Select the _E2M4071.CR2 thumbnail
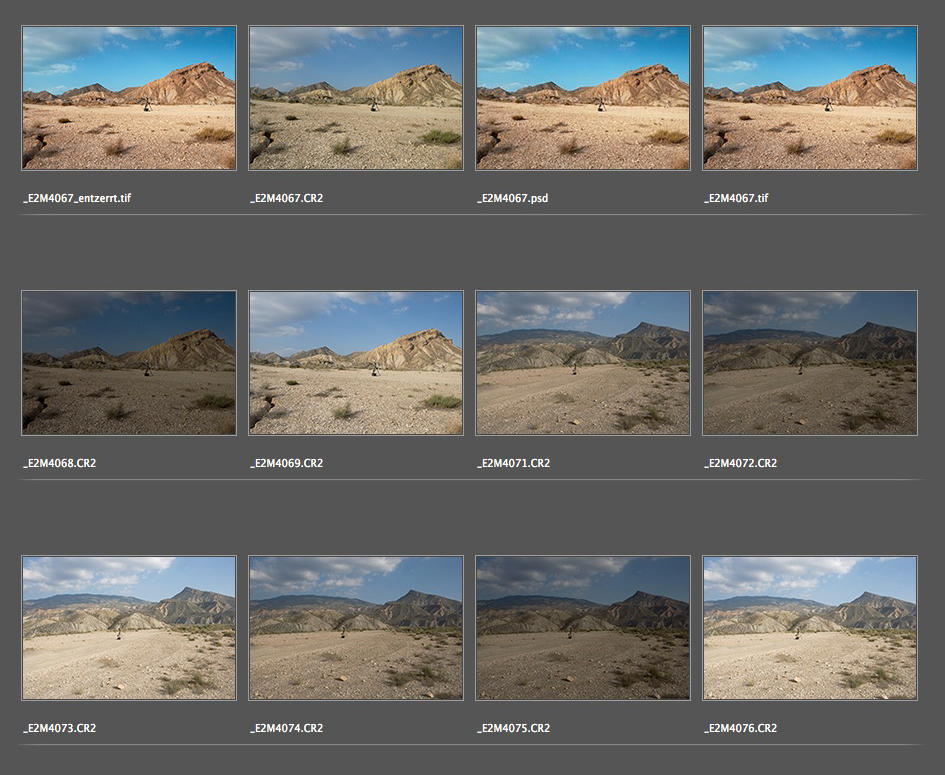 pyautogui.click(x=583, y=363)
